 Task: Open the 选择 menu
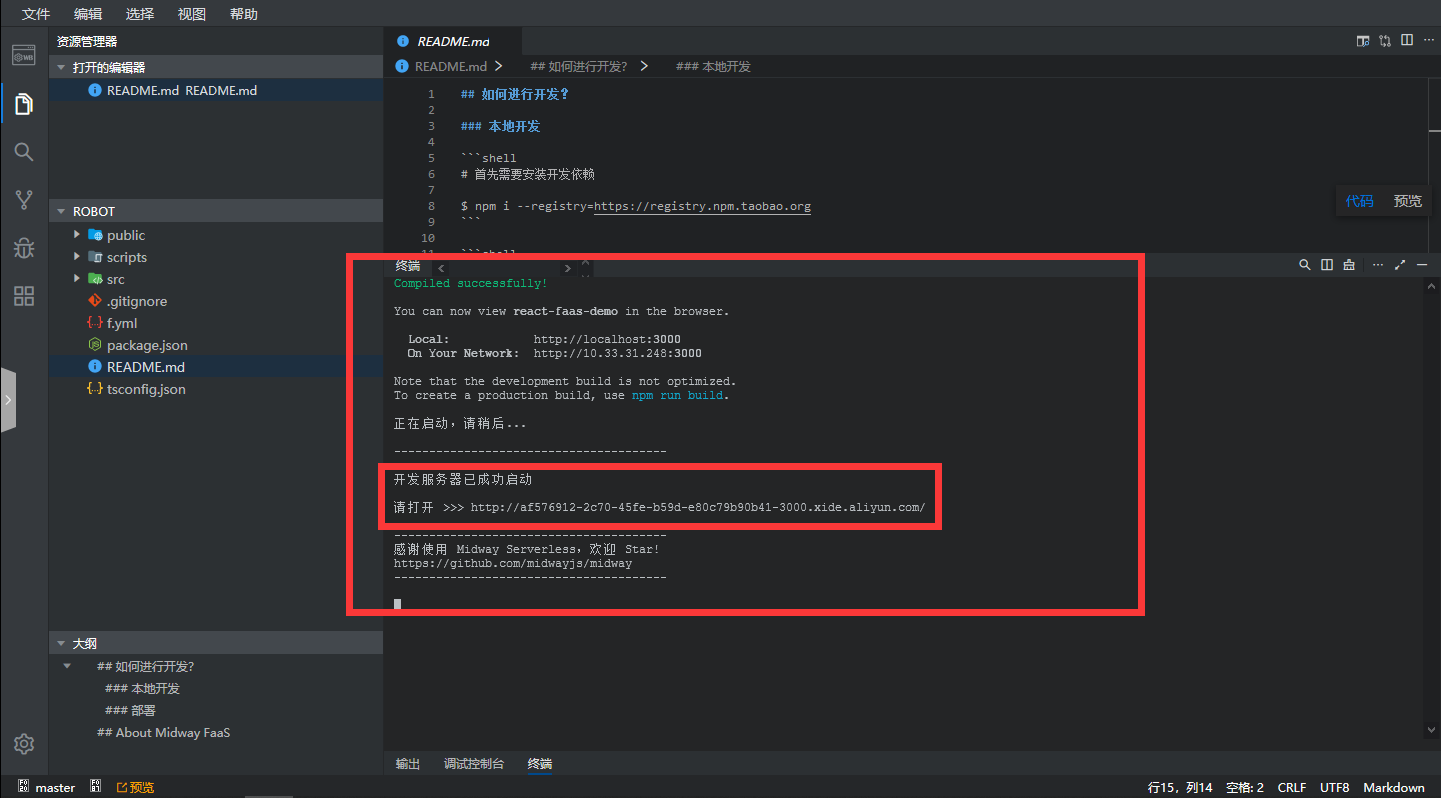pos(140,14)
